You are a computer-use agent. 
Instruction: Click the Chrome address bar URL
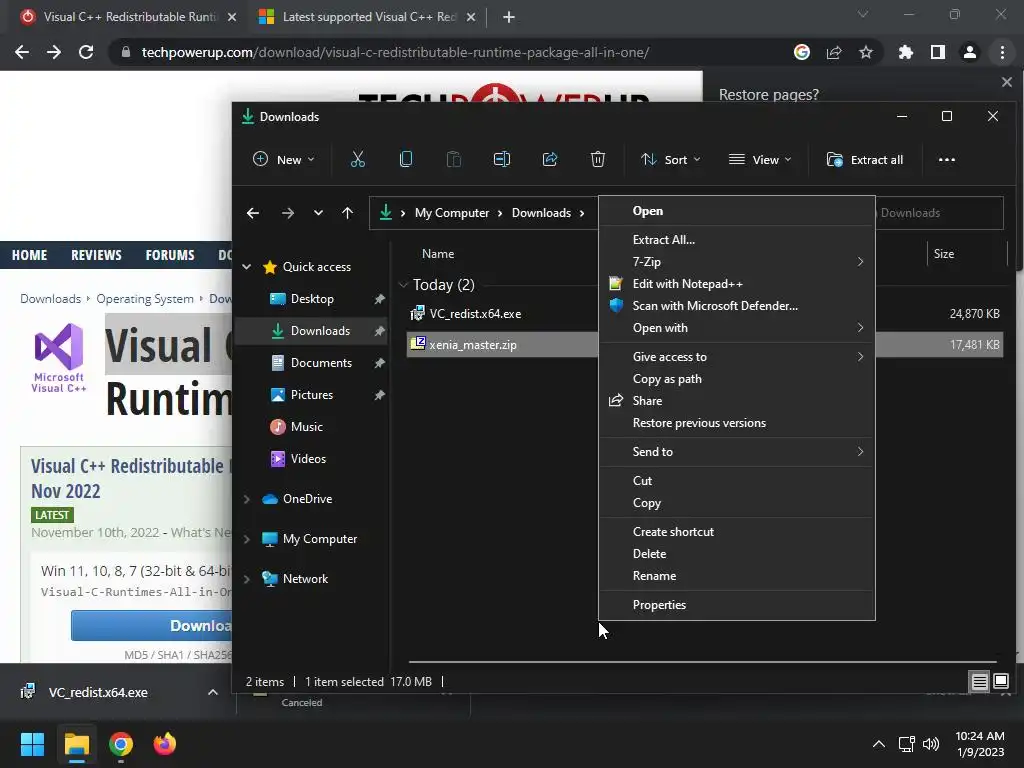click(x=395, y=52)
